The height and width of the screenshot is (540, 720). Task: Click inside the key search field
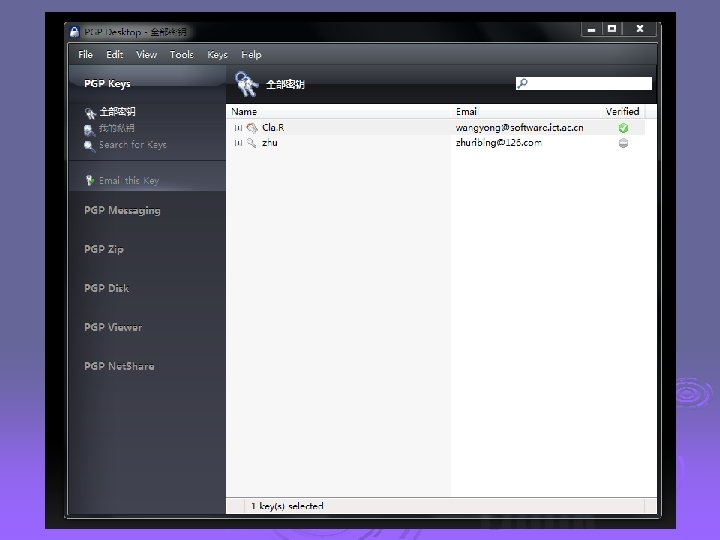coord(584,83)
